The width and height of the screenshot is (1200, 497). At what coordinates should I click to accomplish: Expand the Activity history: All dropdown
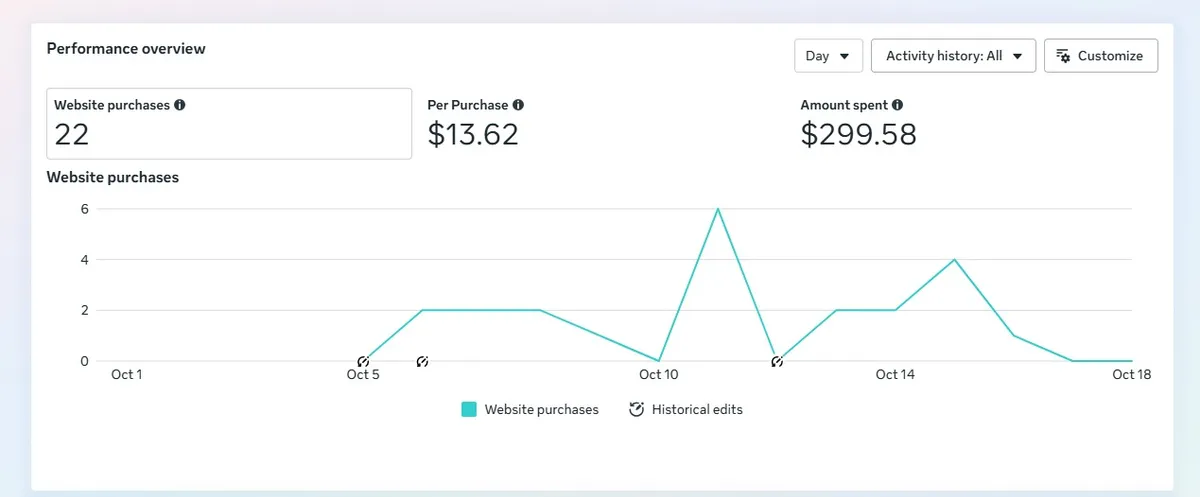click(x=953, y=56)
